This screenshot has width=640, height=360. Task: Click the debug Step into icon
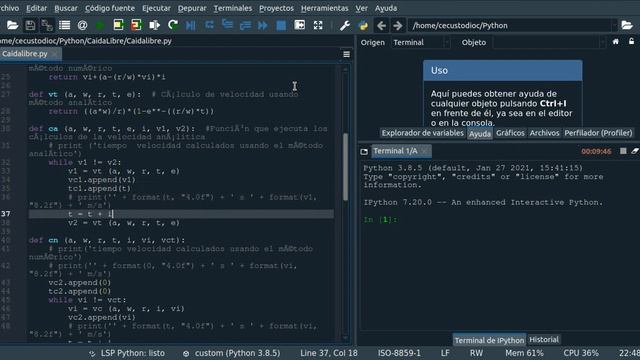227,25
